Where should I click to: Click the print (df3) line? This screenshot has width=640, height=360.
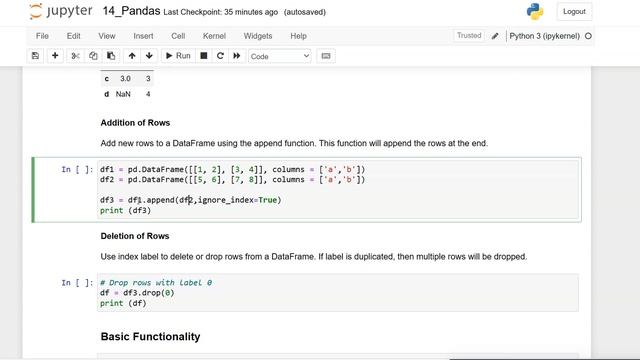coord(125,211)
